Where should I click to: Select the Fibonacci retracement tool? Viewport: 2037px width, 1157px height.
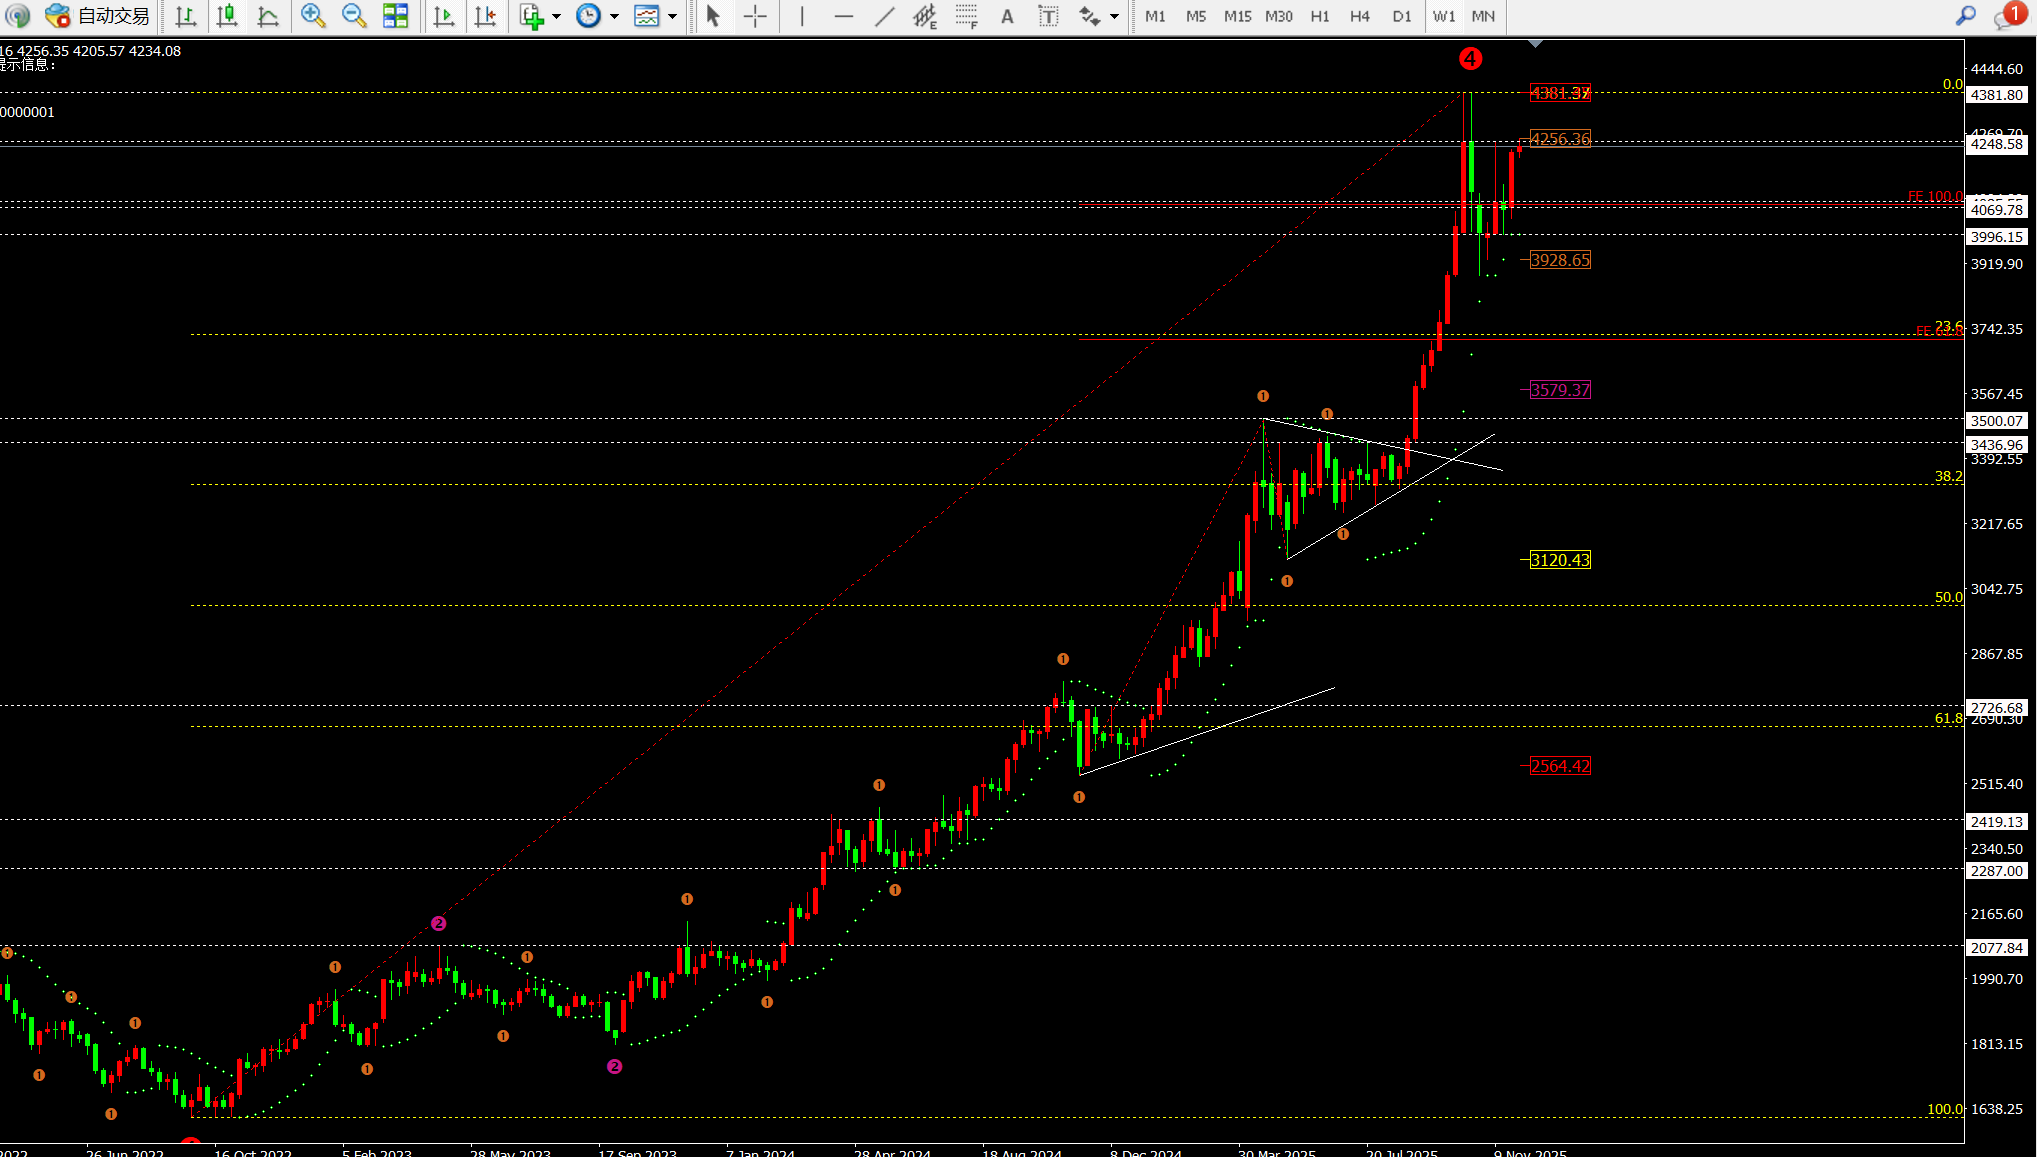tap(966, 16)
